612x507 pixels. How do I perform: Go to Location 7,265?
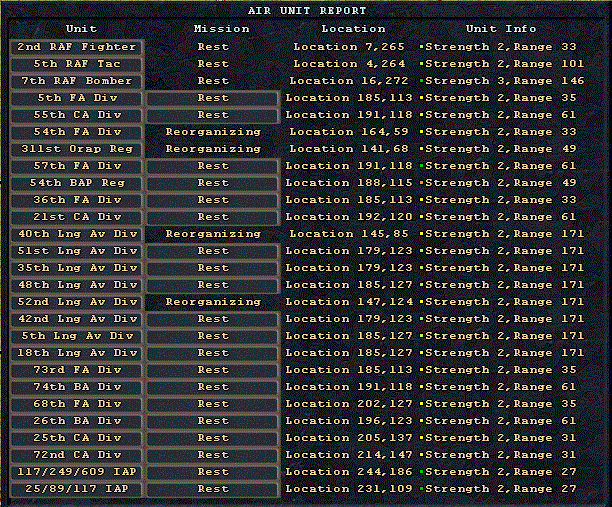click(x=349, y=47)
